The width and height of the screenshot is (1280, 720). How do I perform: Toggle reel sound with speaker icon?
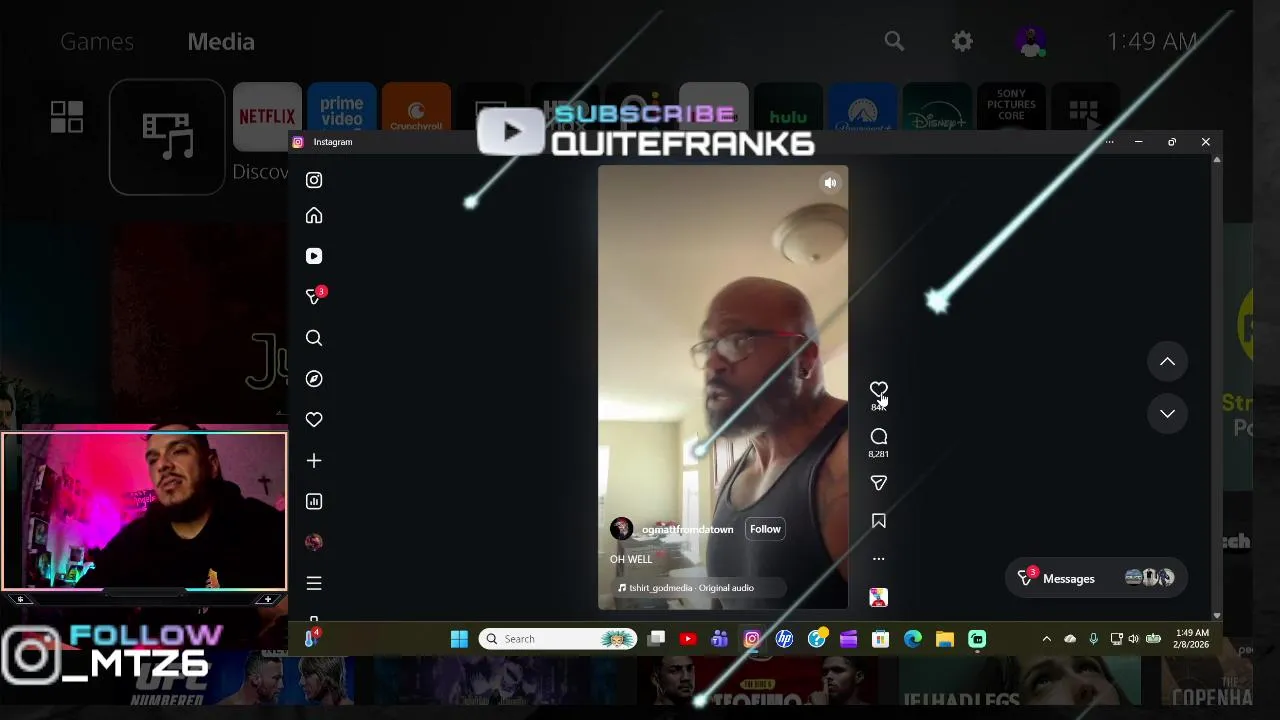pyautogui.click(x=830, y=183)
